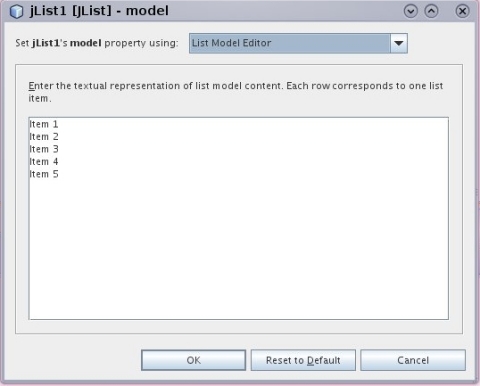Click the roll-up window arrow icon

431,11
